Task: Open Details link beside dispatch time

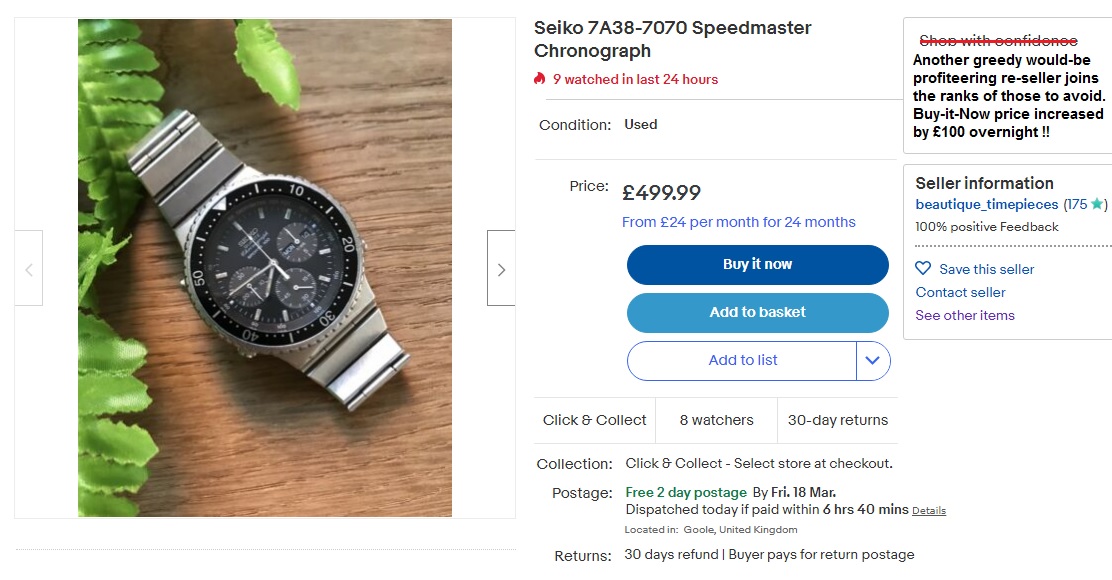Action: click(x=928, y=510)
